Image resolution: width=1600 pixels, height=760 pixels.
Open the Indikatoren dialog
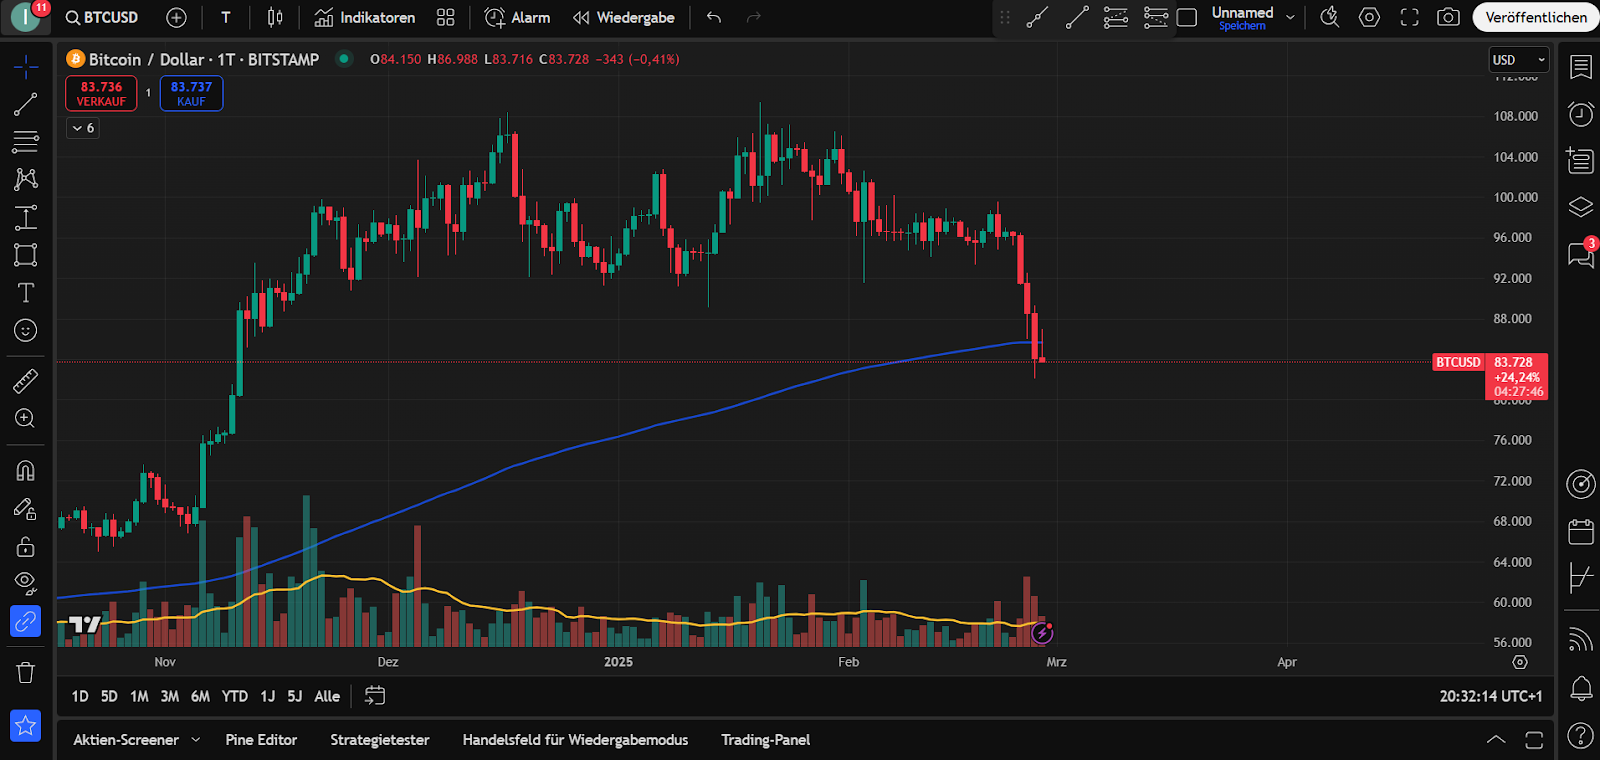tap(365, 17)
